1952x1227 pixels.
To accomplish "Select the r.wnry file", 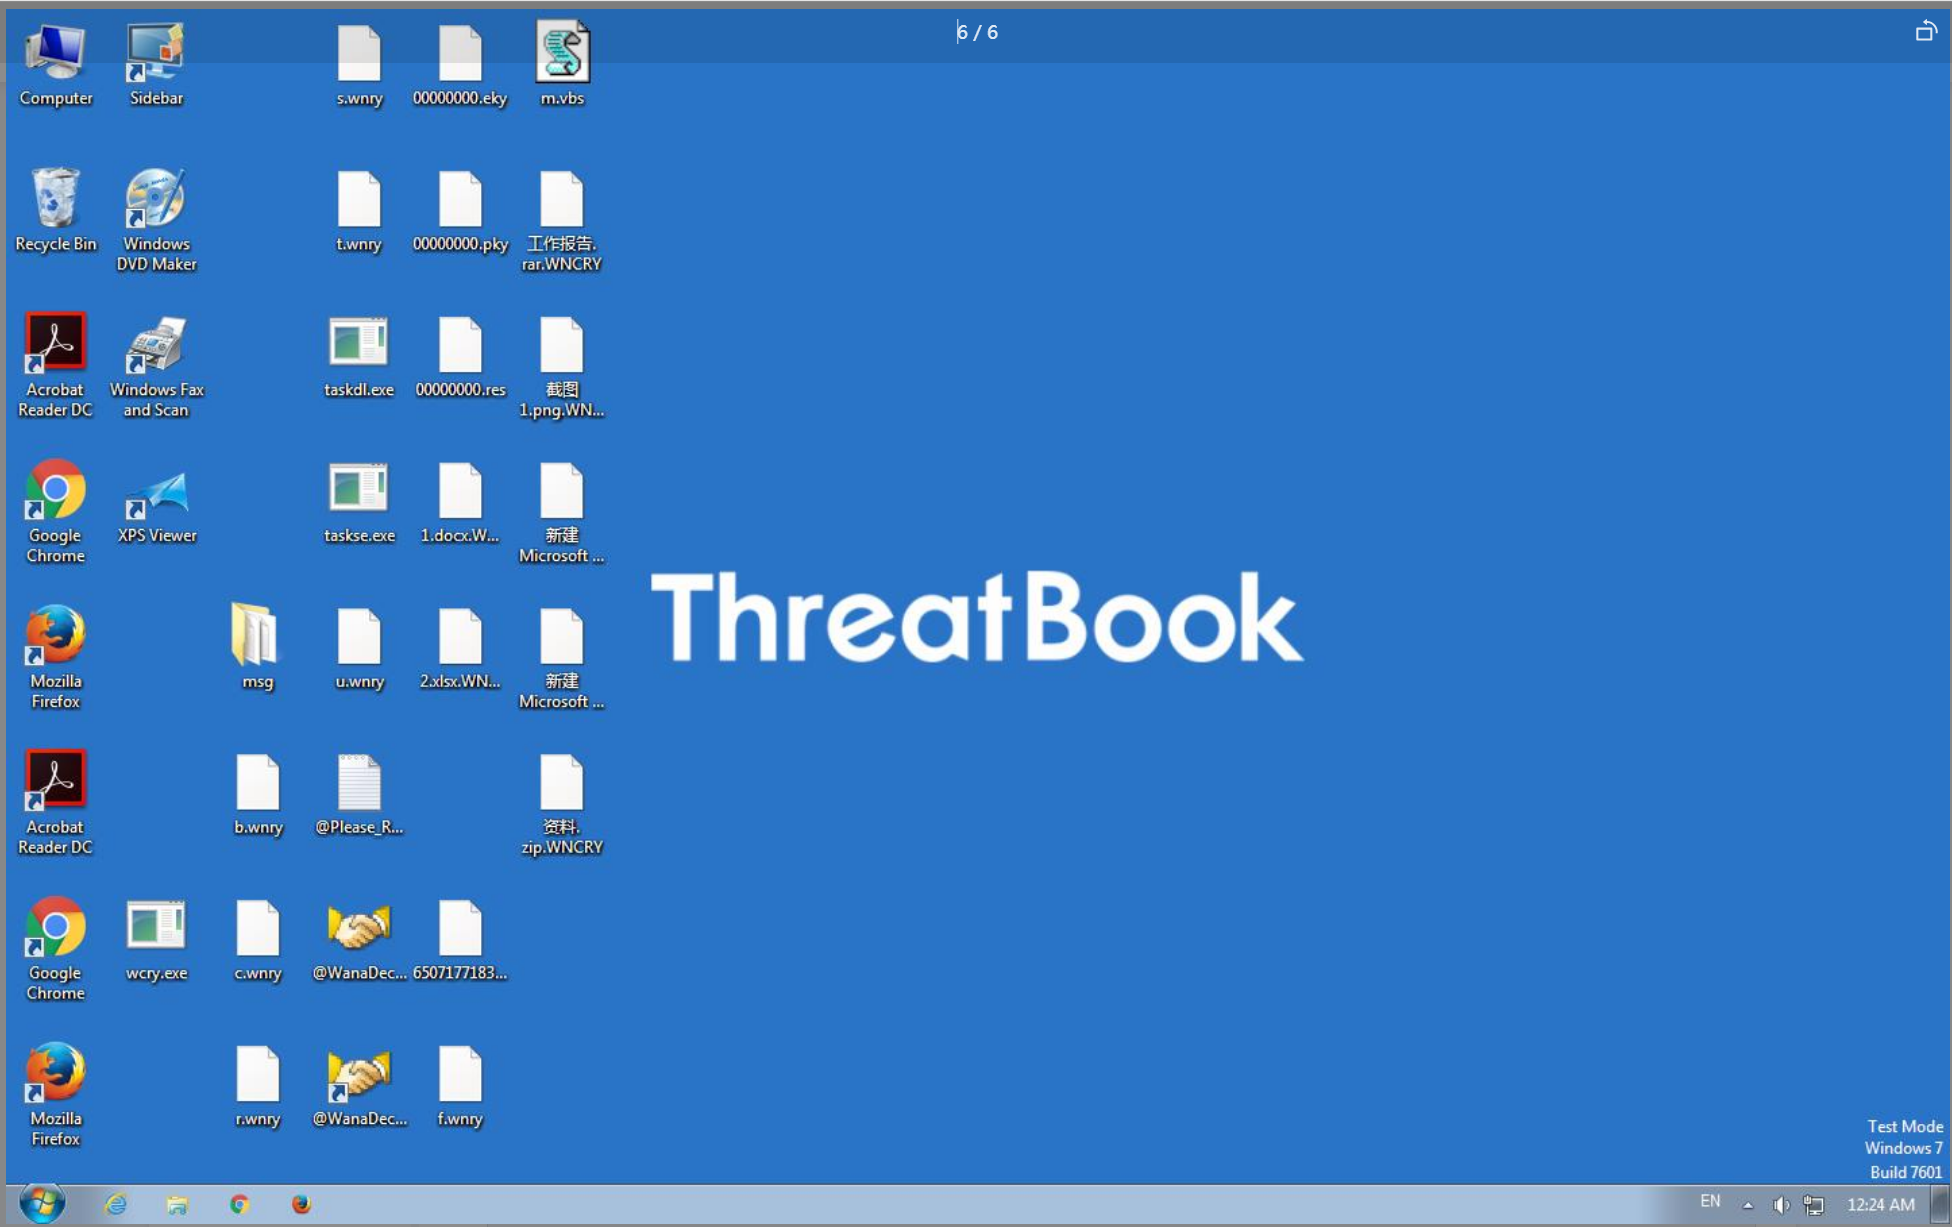I will click(x=258, y=1086).
